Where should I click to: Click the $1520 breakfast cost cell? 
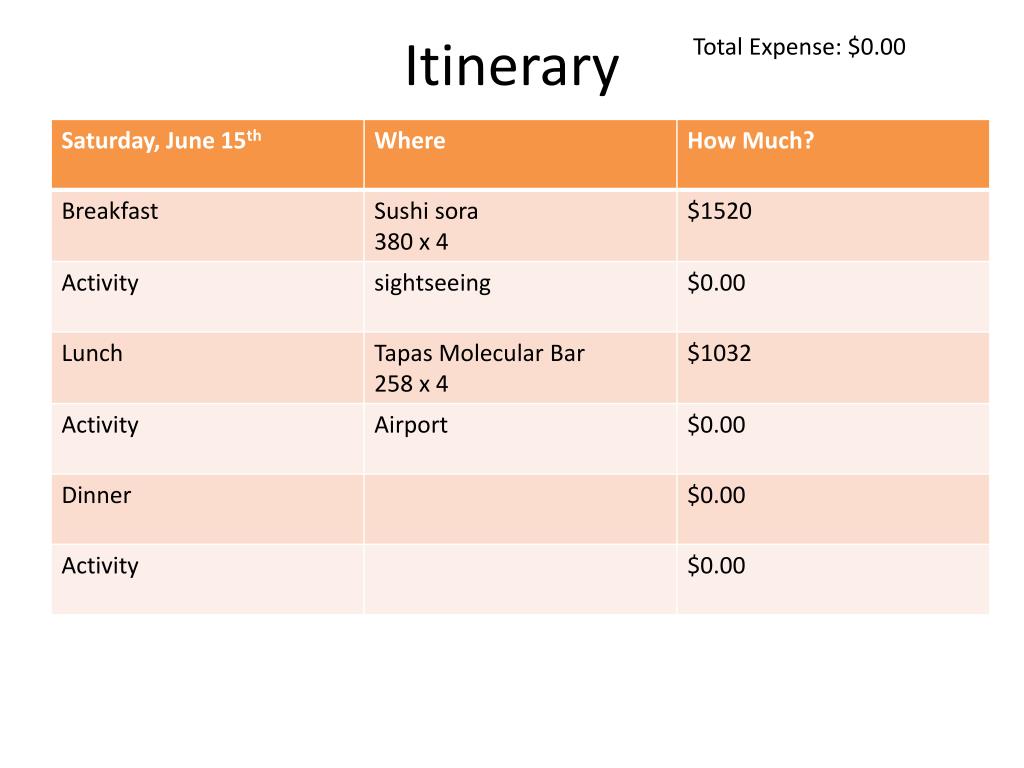point(833,226)
